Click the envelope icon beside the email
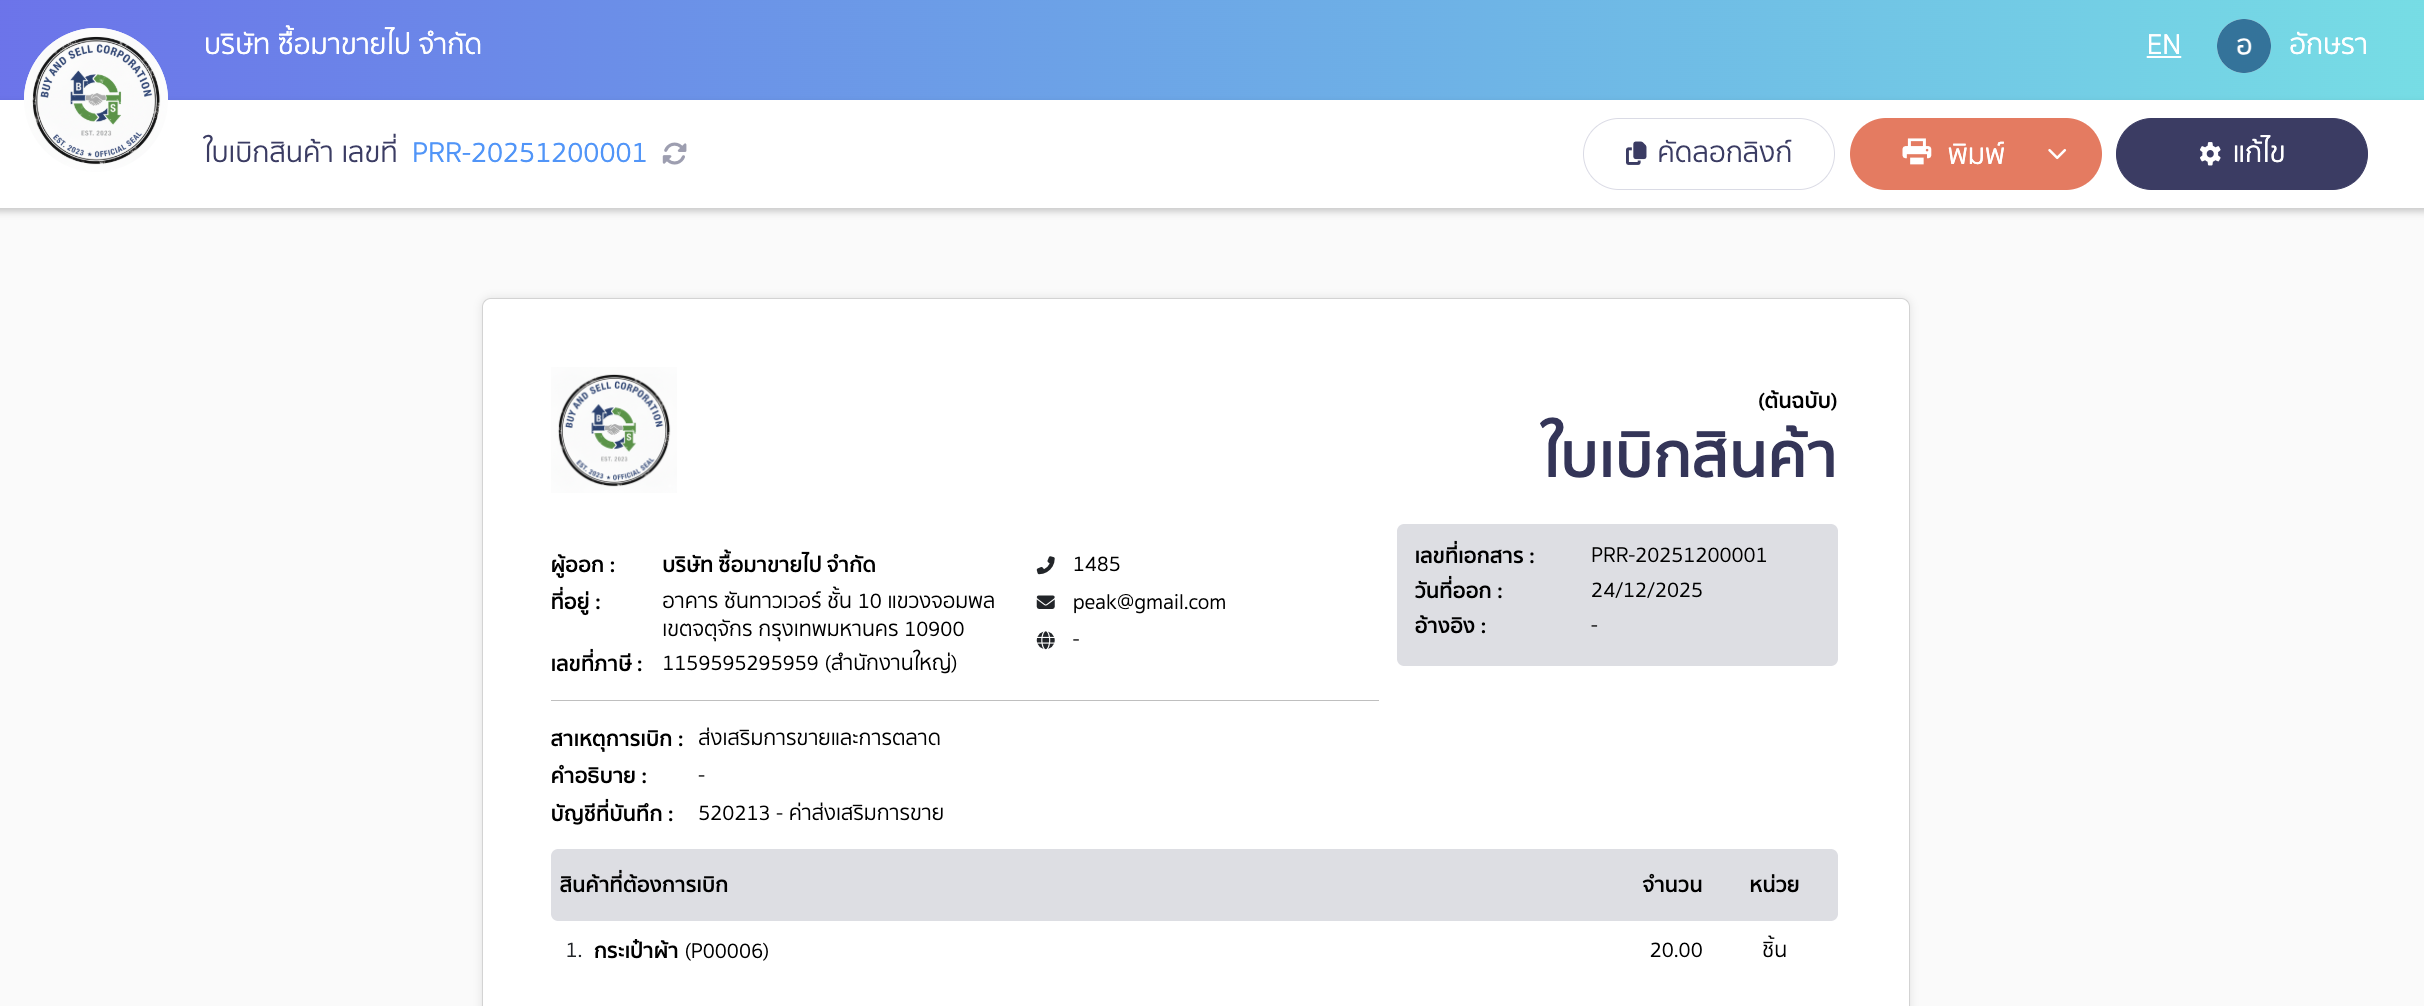 click(1046, 602)
